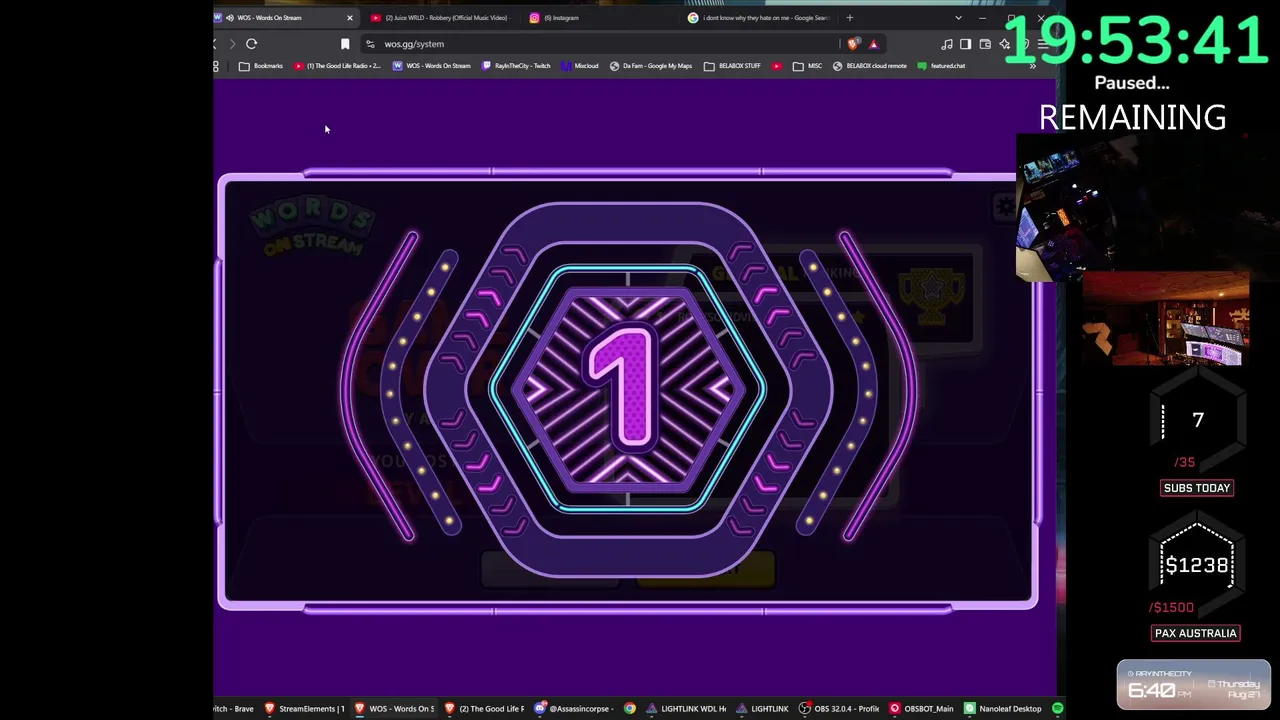Image resolution: width=1280 pixels, height=720 pixels.
Task: Open a new browser tab
Action: click(850, 17)
